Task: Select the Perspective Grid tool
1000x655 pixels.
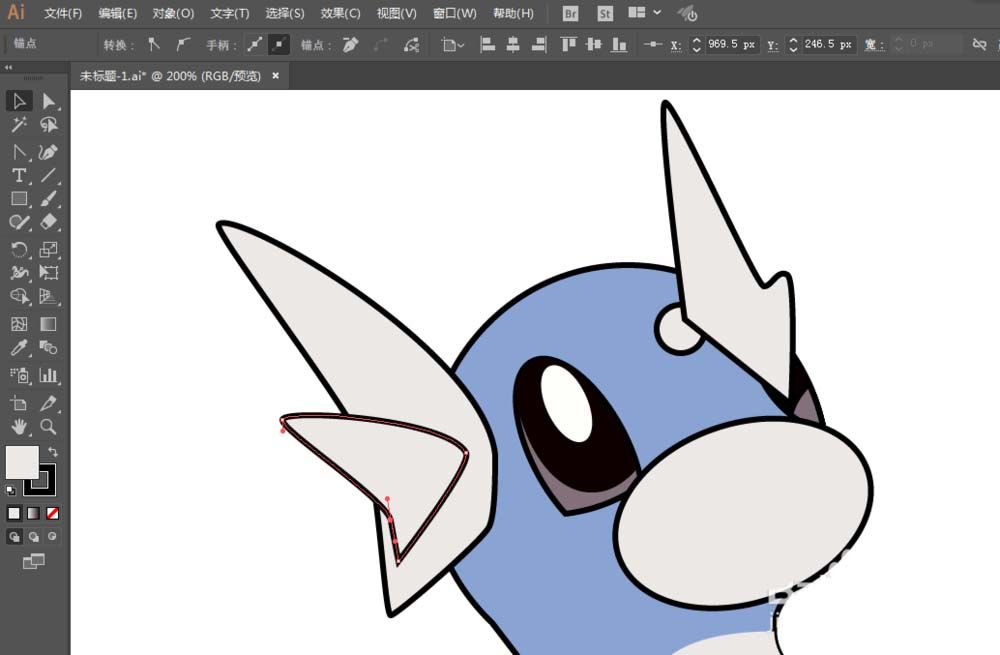Action: (x=48, y=297)
